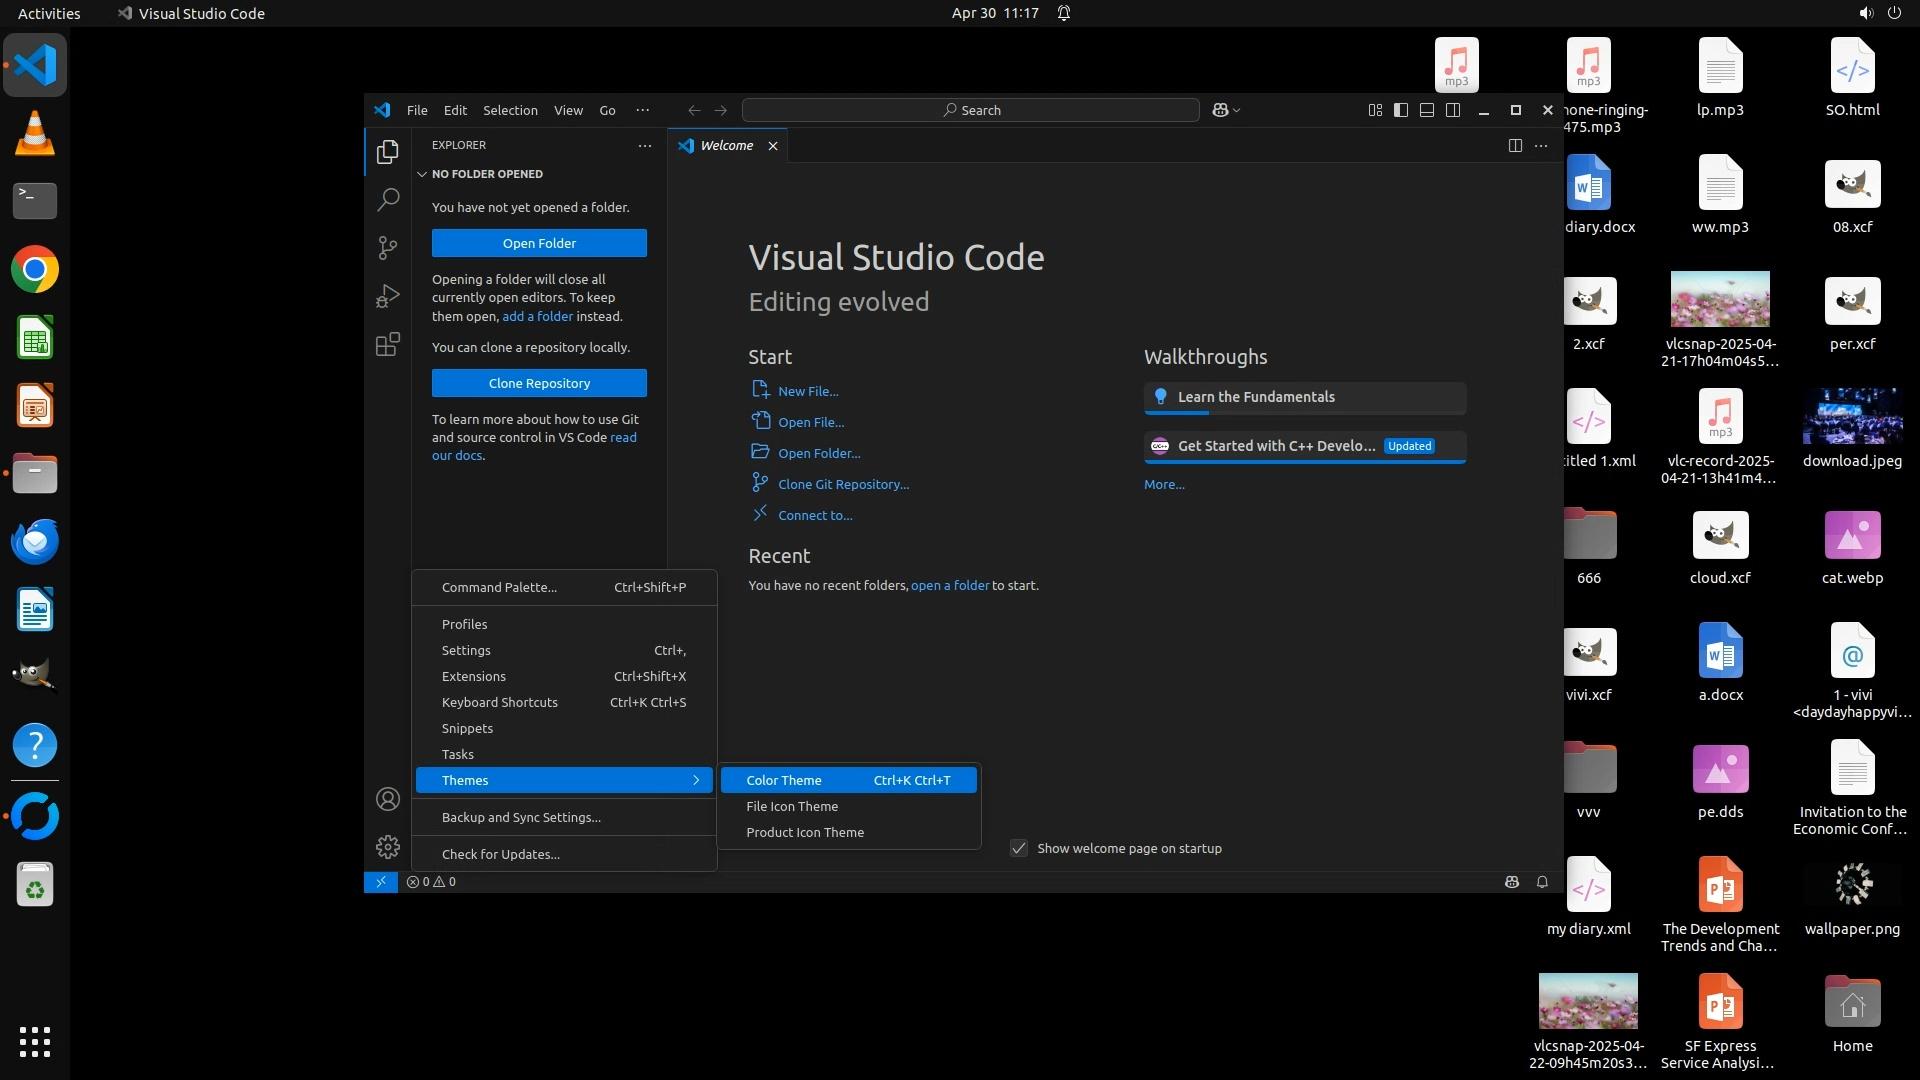Collapse the No Folder Opened section
1920x1080 pixels.
tap(423, 174)
